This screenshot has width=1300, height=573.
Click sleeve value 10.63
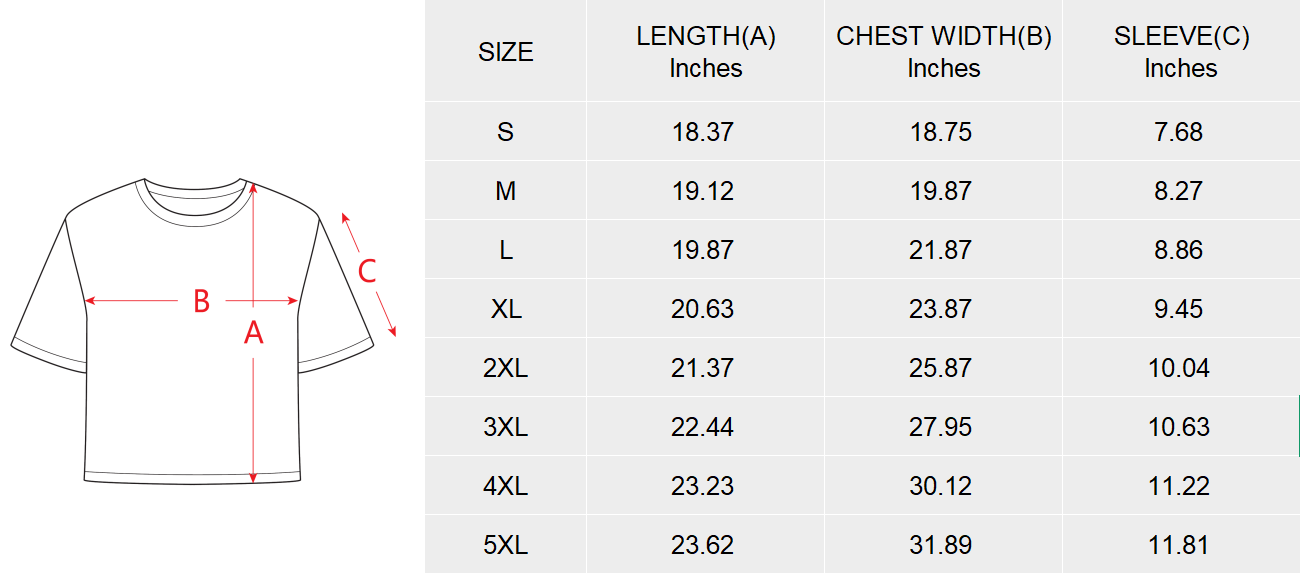(1179, 427)
